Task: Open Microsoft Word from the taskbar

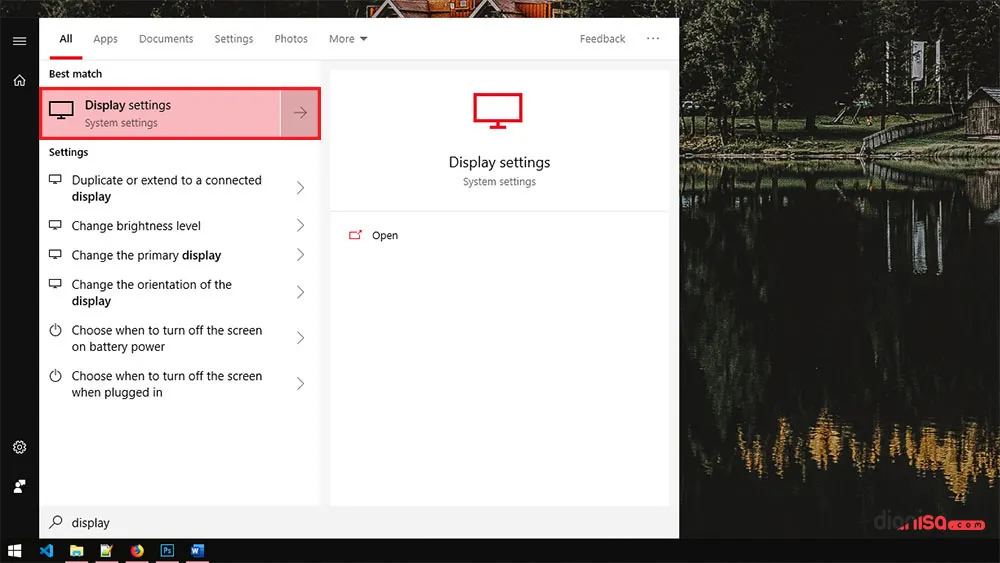Action: (x=197, y=550)
